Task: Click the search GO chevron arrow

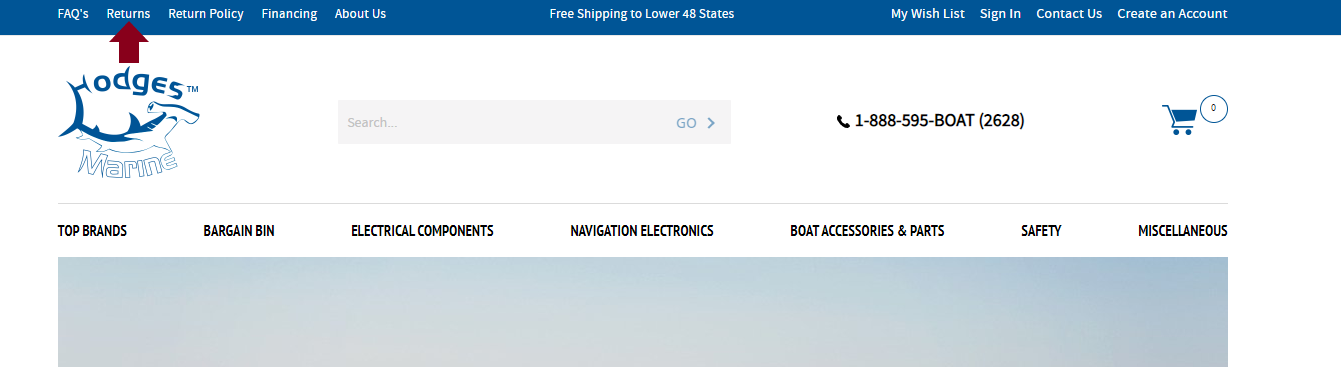Action: 711,123
